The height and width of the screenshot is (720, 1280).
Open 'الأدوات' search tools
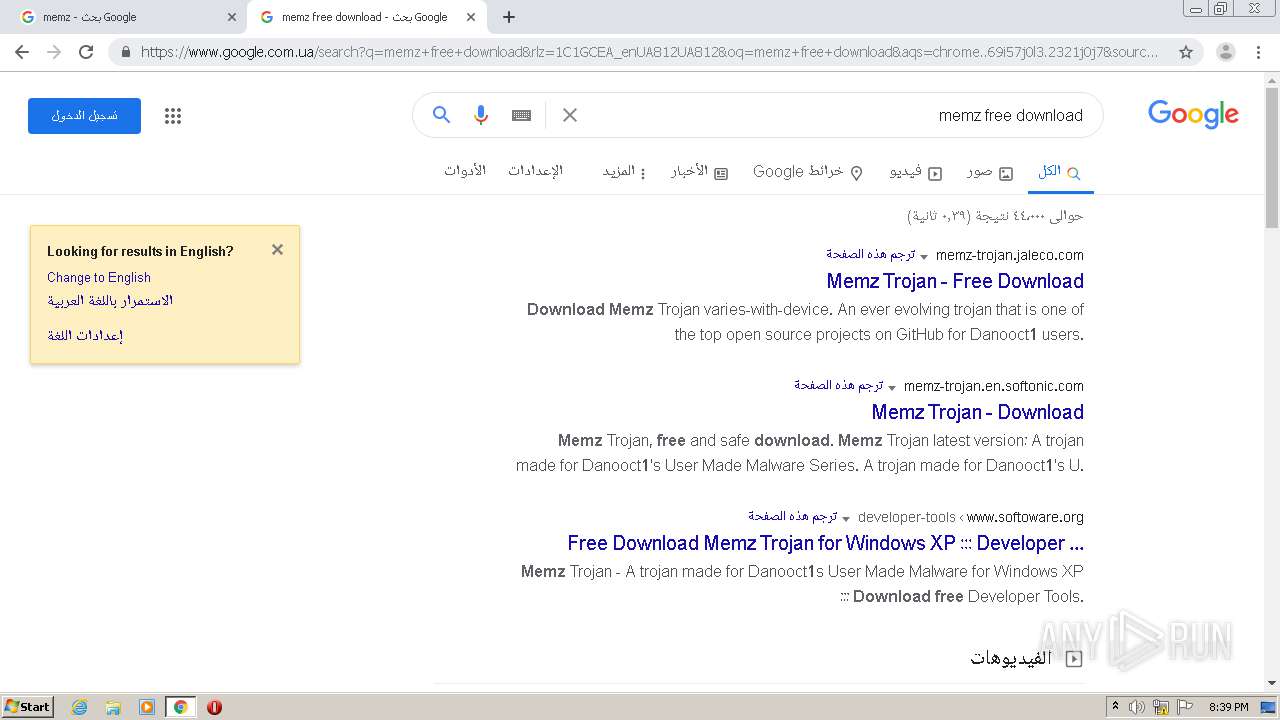(x=465, y=171)
